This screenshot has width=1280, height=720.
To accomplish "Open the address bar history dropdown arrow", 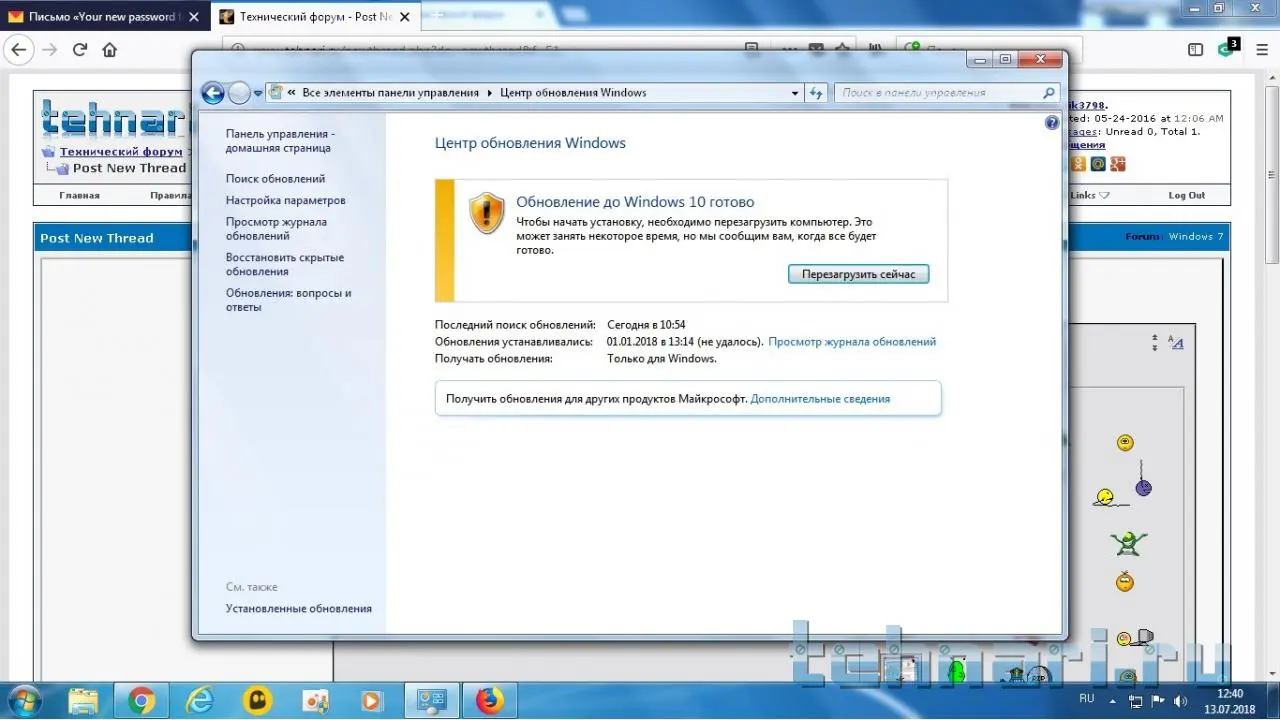I will (795, 93).
